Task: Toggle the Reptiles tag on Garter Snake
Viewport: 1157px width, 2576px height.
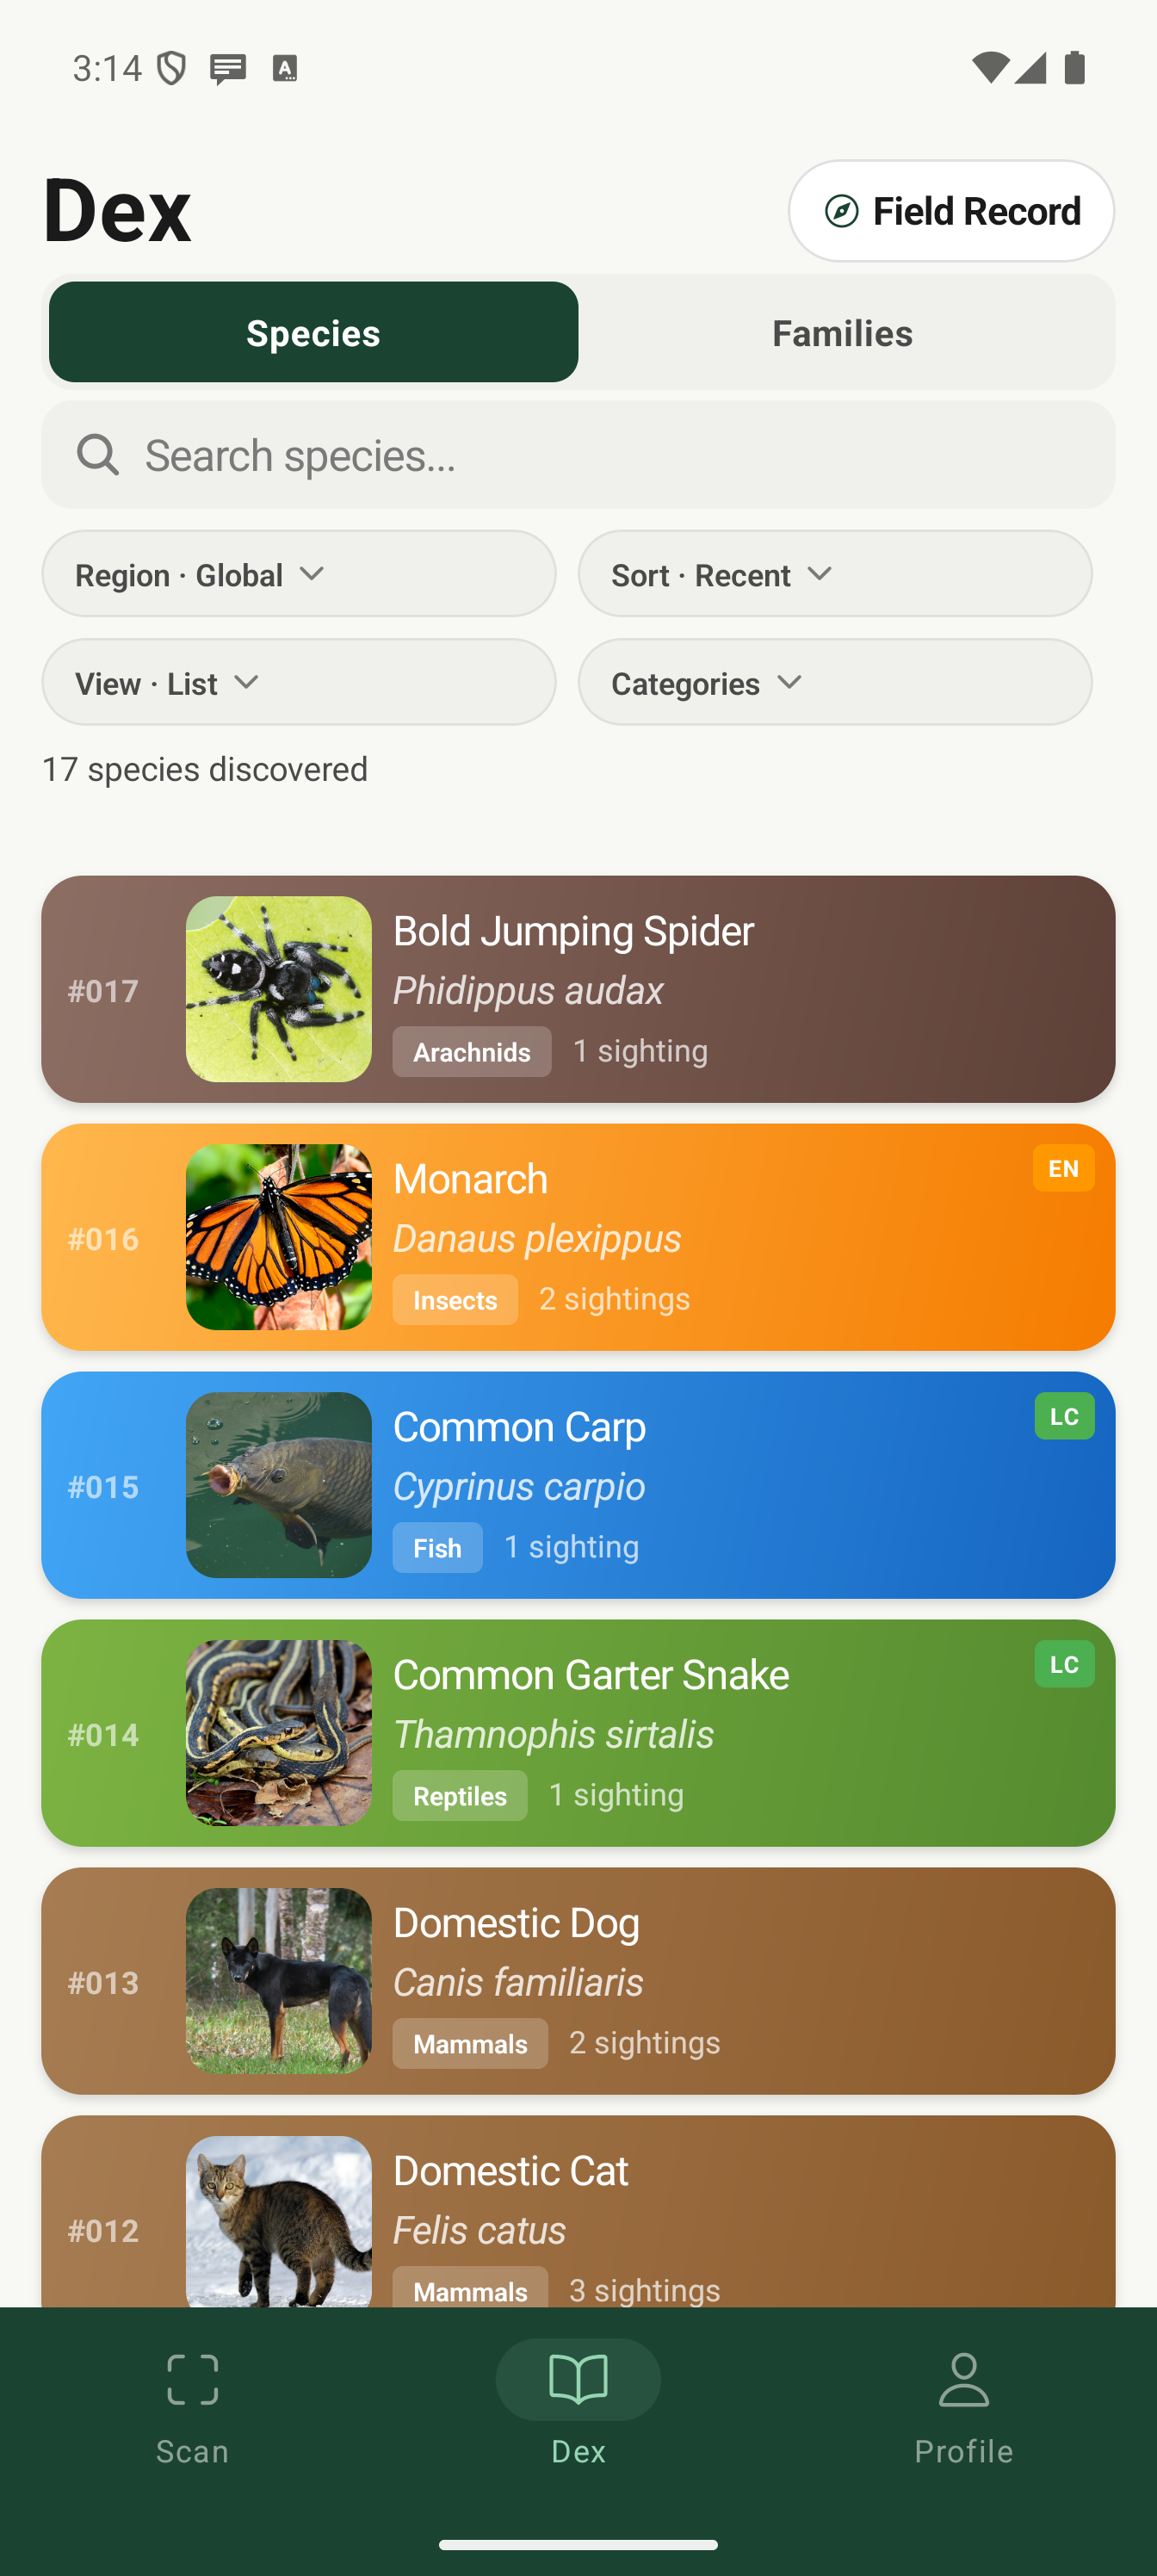Action: pos(459,1795)
